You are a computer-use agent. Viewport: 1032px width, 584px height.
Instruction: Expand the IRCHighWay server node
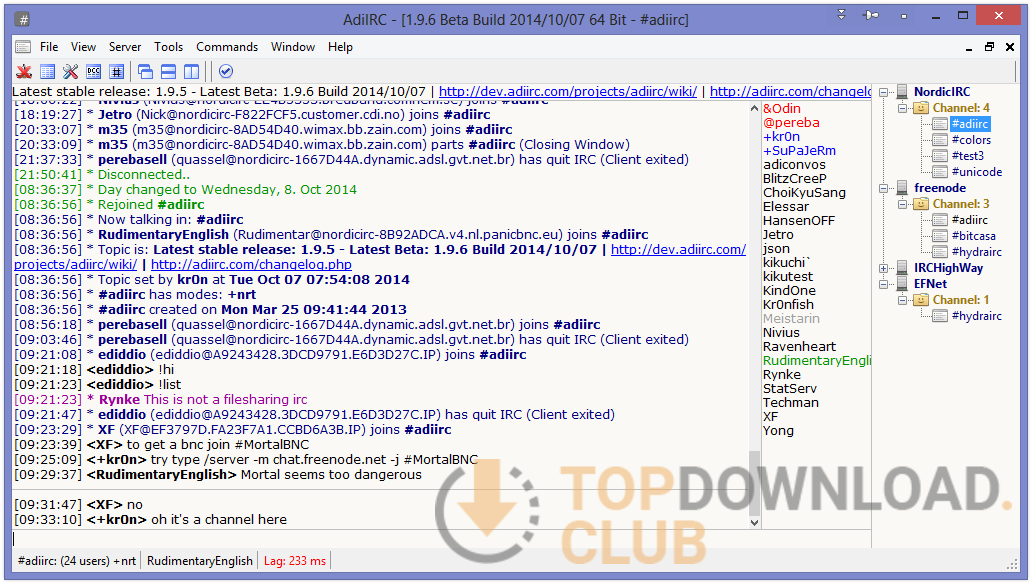883,268
